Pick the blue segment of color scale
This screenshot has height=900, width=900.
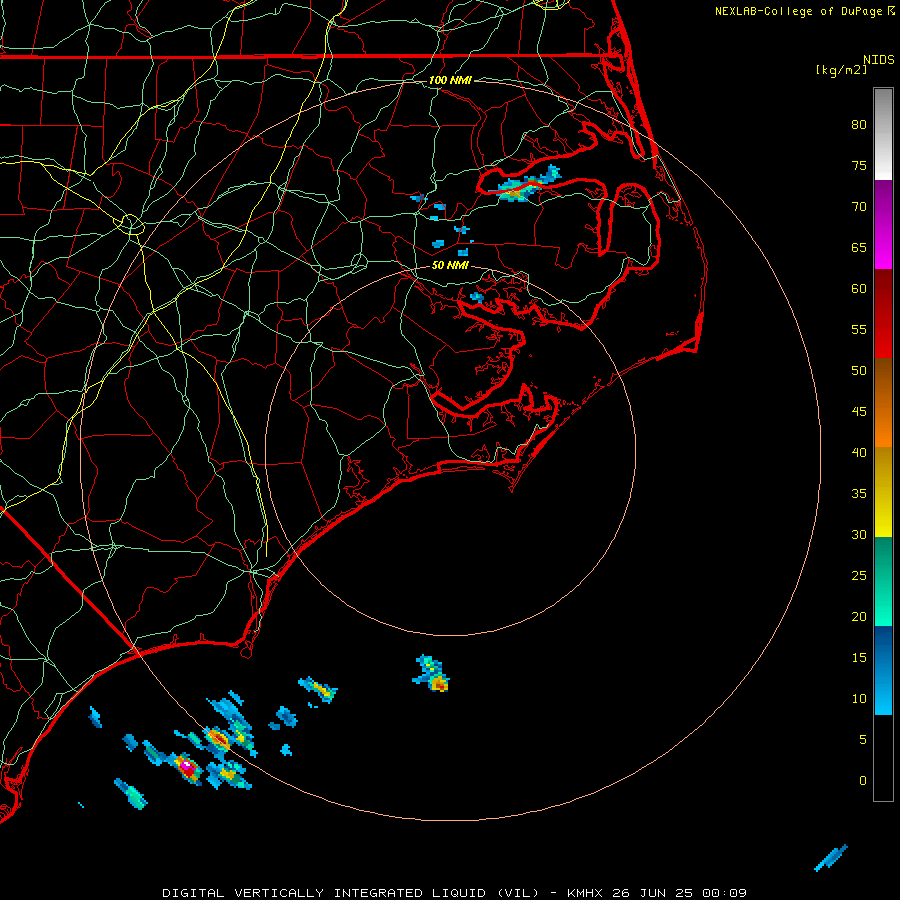pyautogui.click(x=883, y=670)
